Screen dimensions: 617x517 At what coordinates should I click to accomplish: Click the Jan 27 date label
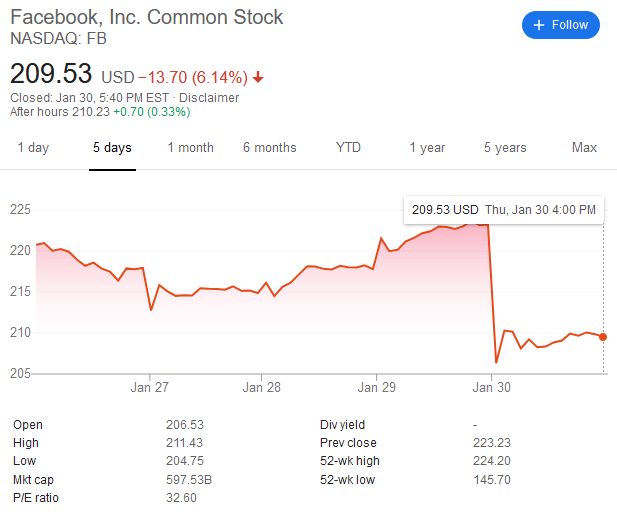[x=148, y=387]
